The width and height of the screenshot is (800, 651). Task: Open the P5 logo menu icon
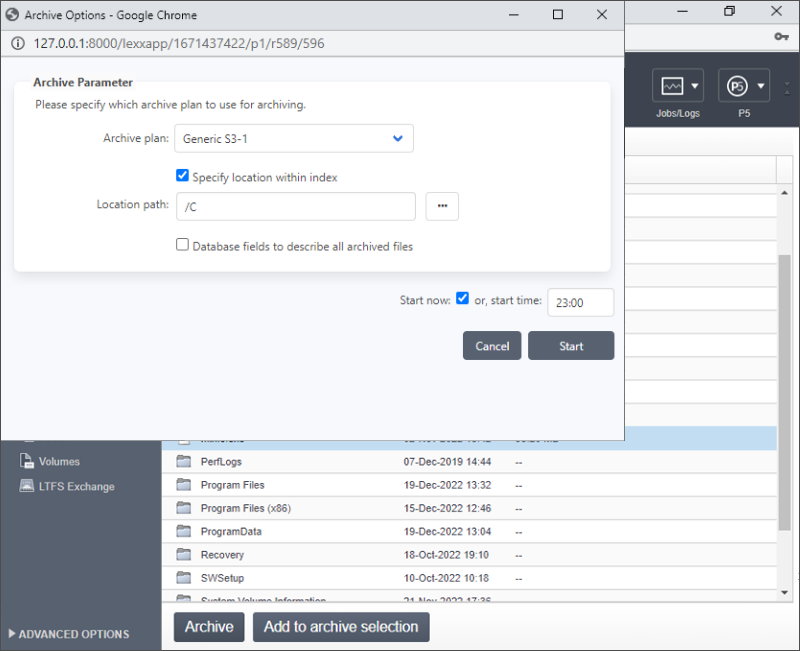coord(737,86)
